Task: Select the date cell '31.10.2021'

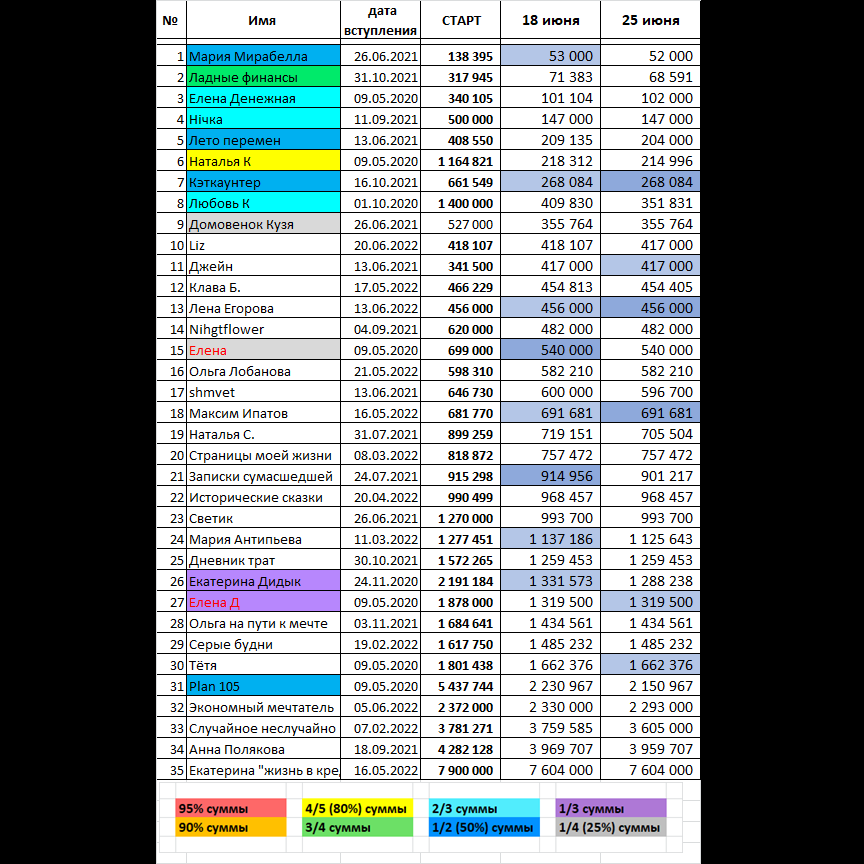Action: [381, 77]
